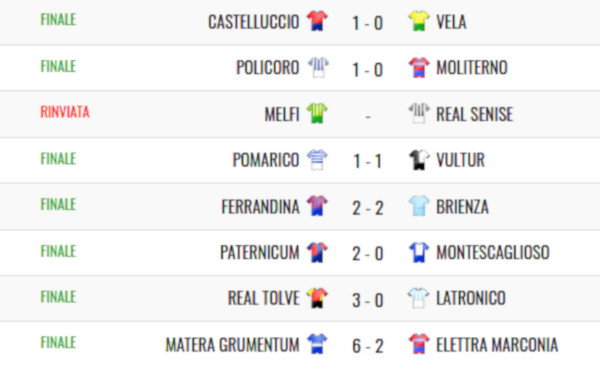The width and height of the screenshot is (600, 365).
Task: Click the Melfi green striped jersey icon
Action: pos(317,113)
